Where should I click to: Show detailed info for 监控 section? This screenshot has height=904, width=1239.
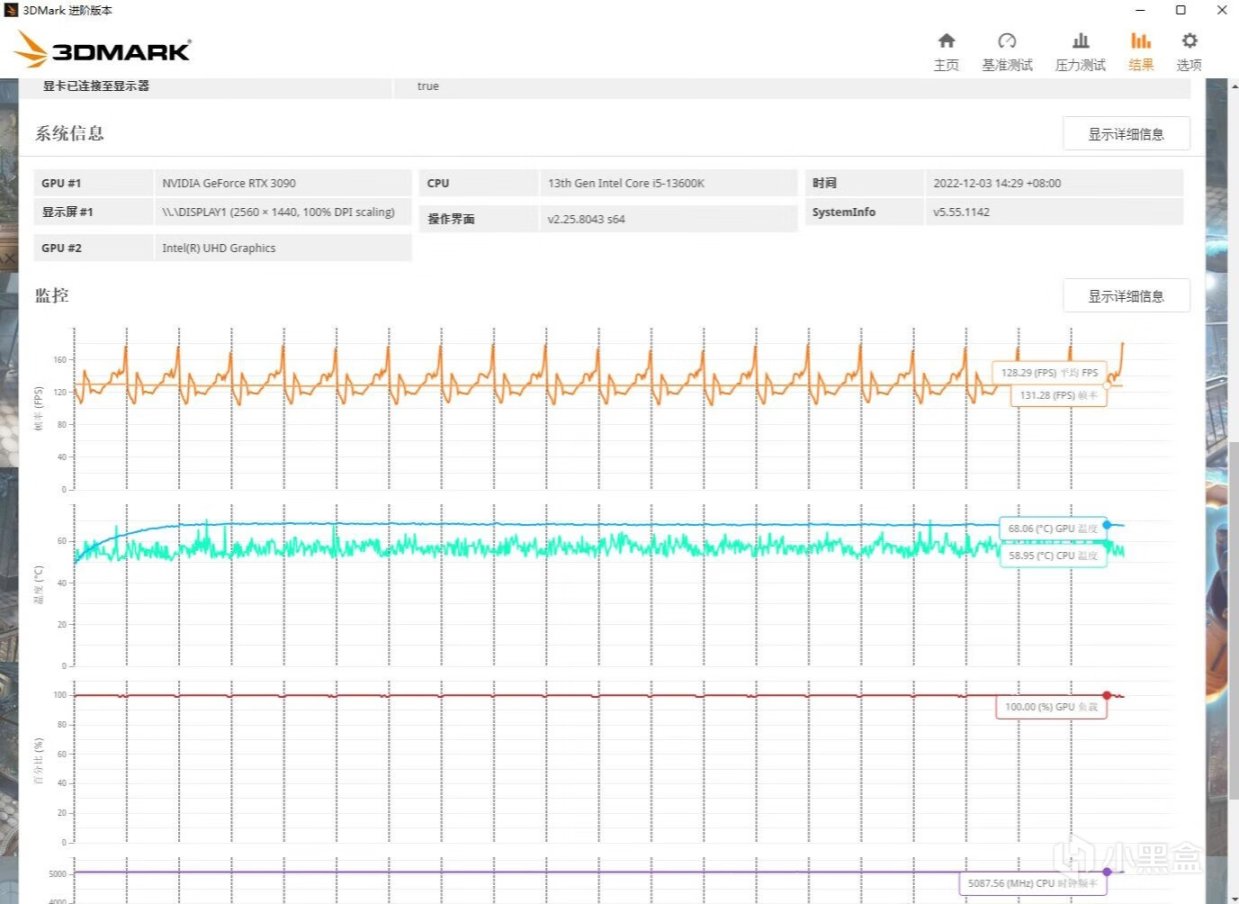pos(1126,296)
